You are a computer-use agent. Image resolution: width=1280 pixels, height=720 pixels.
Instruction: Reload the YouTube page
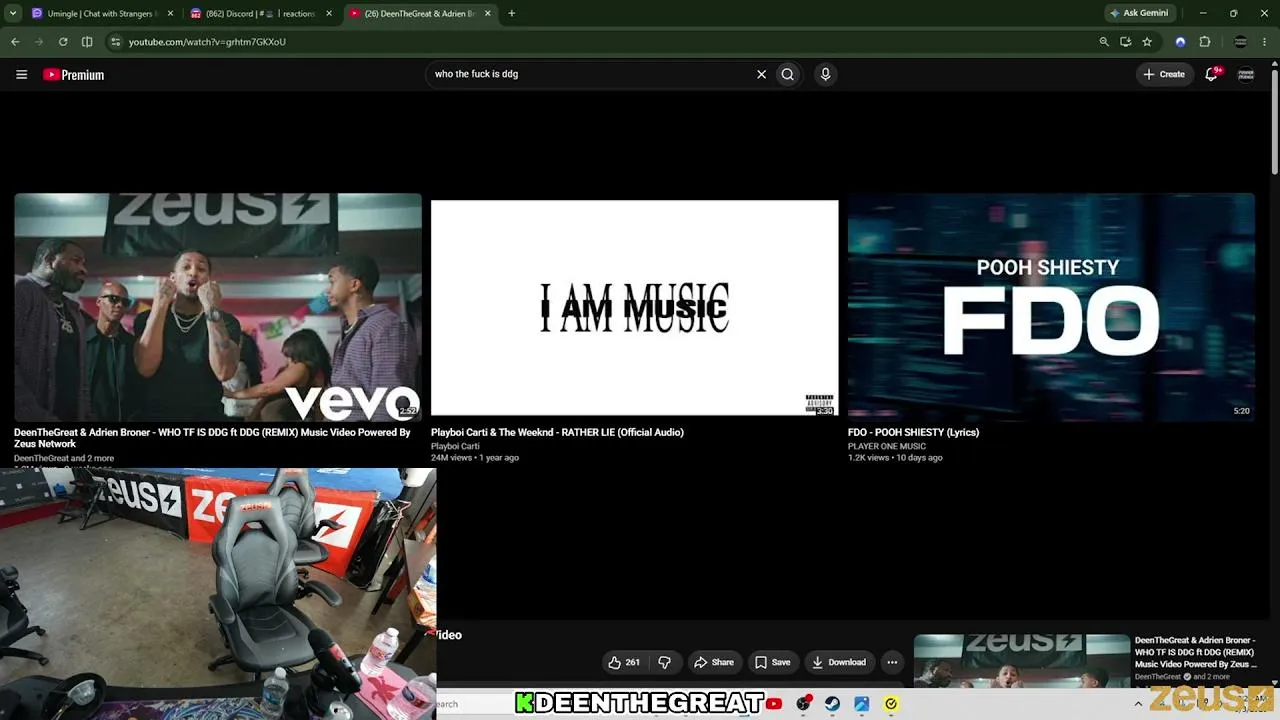63,42
